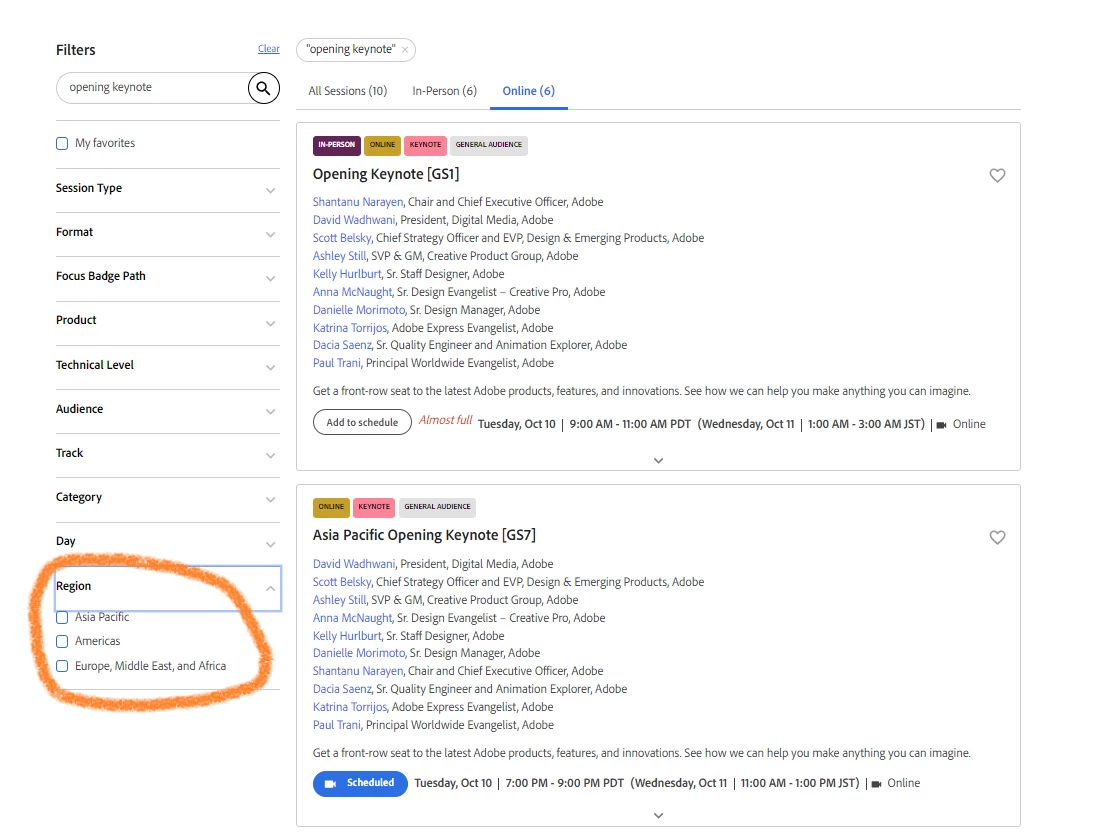1119x835 pixels.
Task: Expand Opening Keynote [GS1] details chevron
Action: [658, 460]
